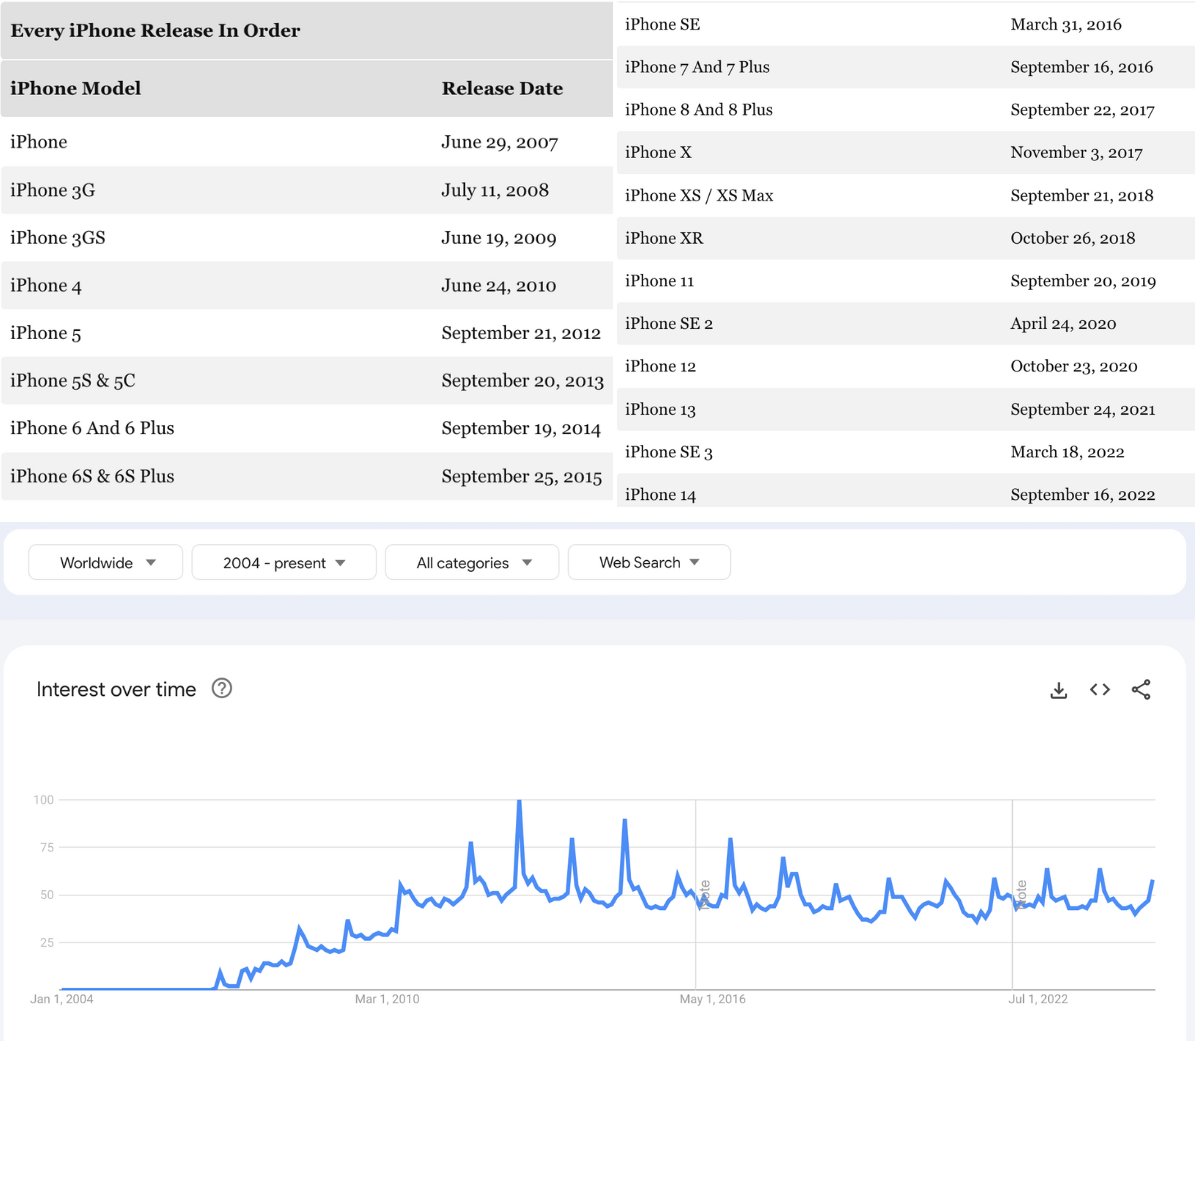
Task: Click the September 21, 2018 date
Action: [1082, 195]
